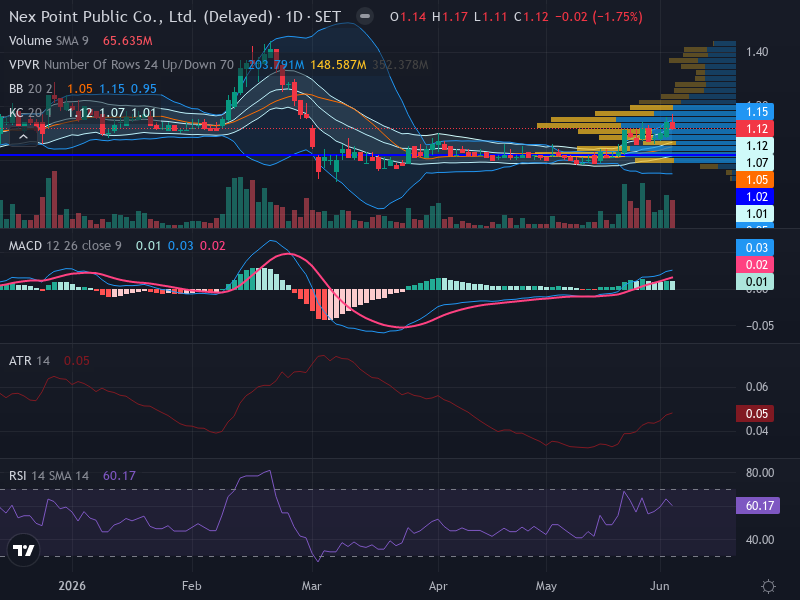Click the pink 0.02 signal label
Viewport: 800px width, 600px height.
[x=755, y=264]
